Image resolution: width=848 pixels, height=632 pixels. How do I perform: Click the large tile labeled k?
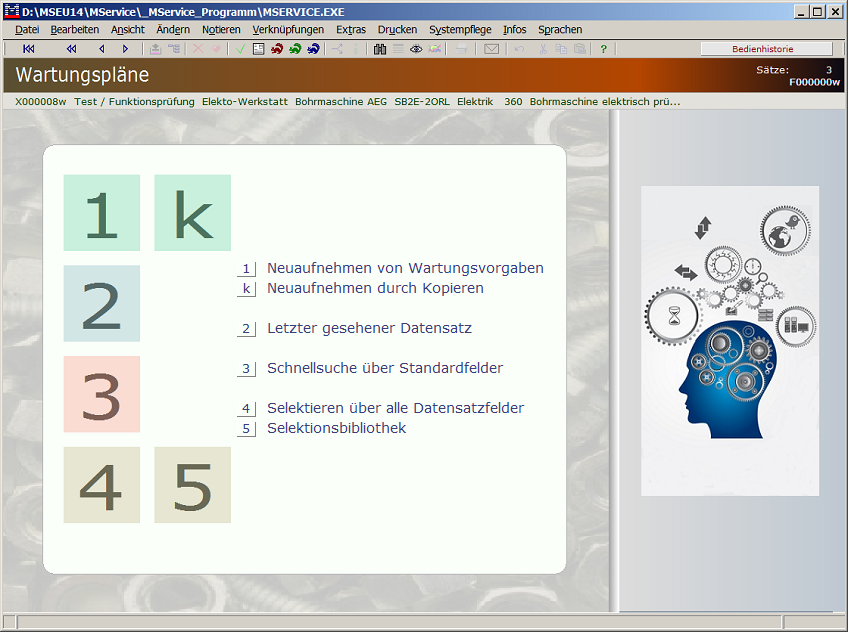(x=192, y=213)
